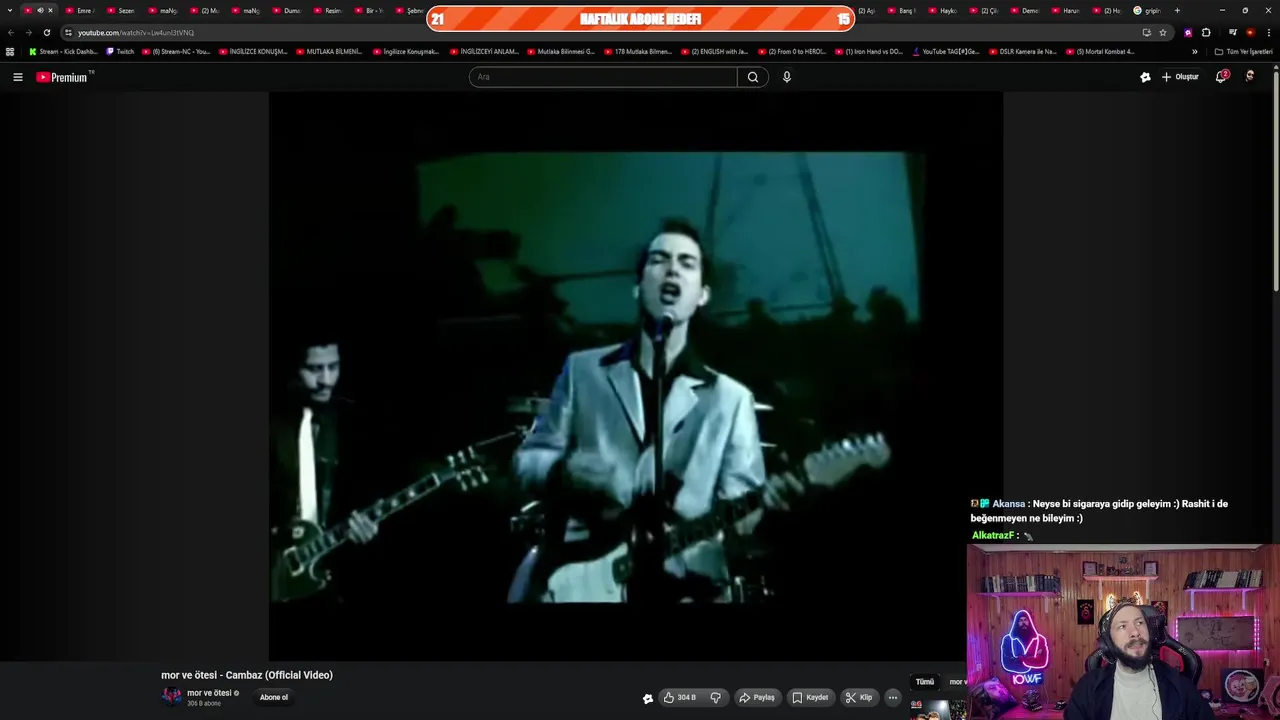Switch to the Emre tab
This screenshot has height=720, width=1280.
(80, 10)
